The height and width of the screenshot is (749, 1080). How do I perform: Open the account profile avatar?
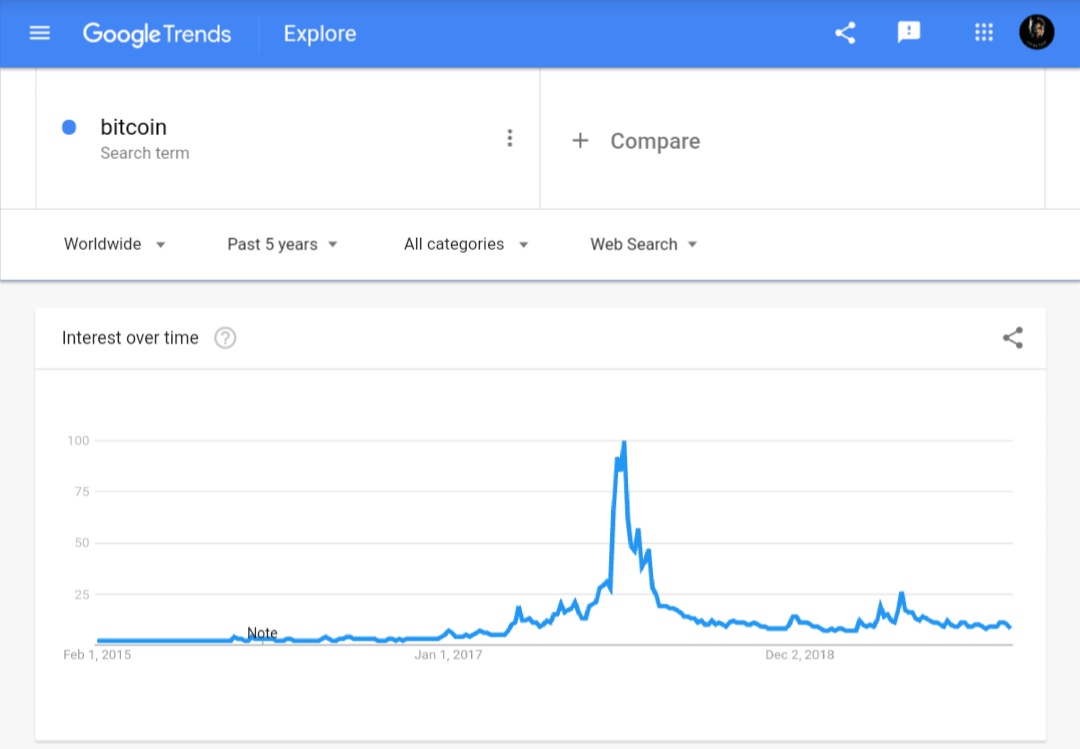(x=1036, y=32)
